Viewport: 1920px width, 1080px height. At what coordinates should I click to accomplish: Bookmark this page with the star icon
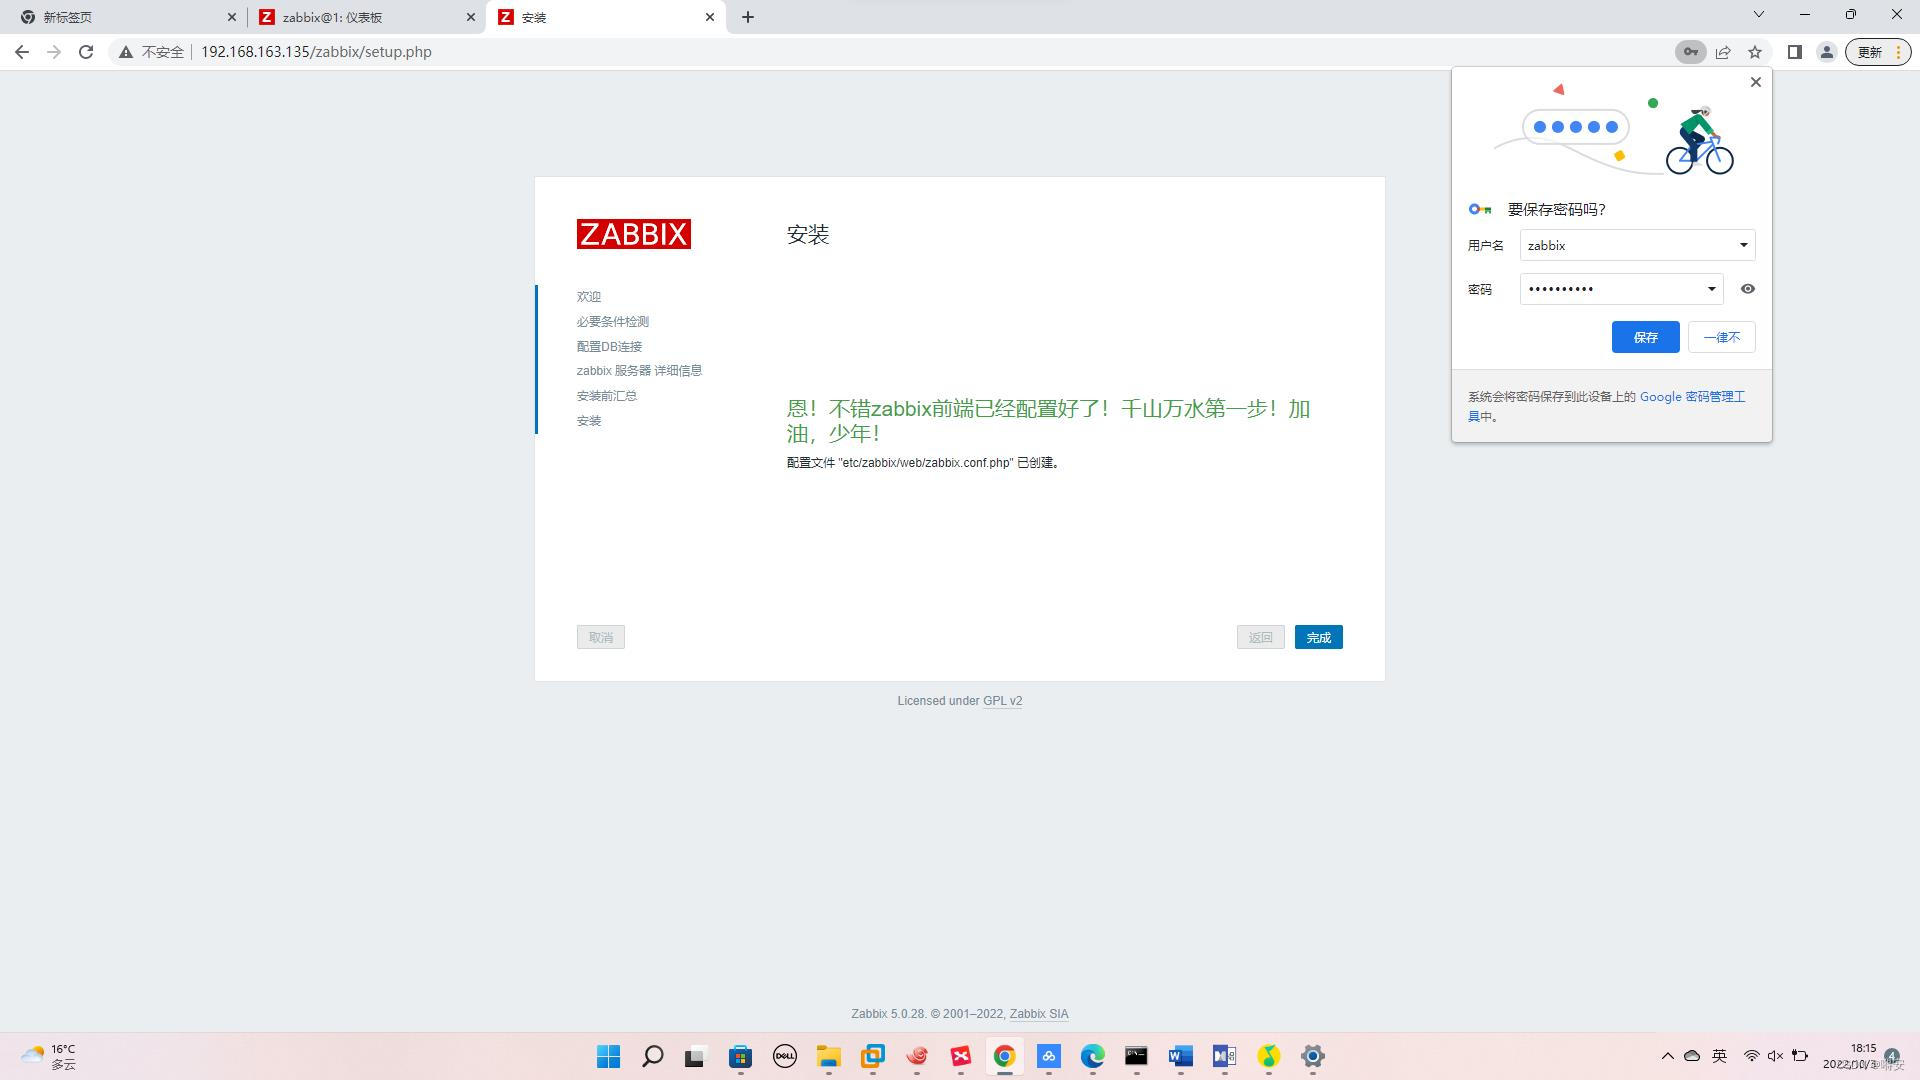click(x=1755, y=52)
